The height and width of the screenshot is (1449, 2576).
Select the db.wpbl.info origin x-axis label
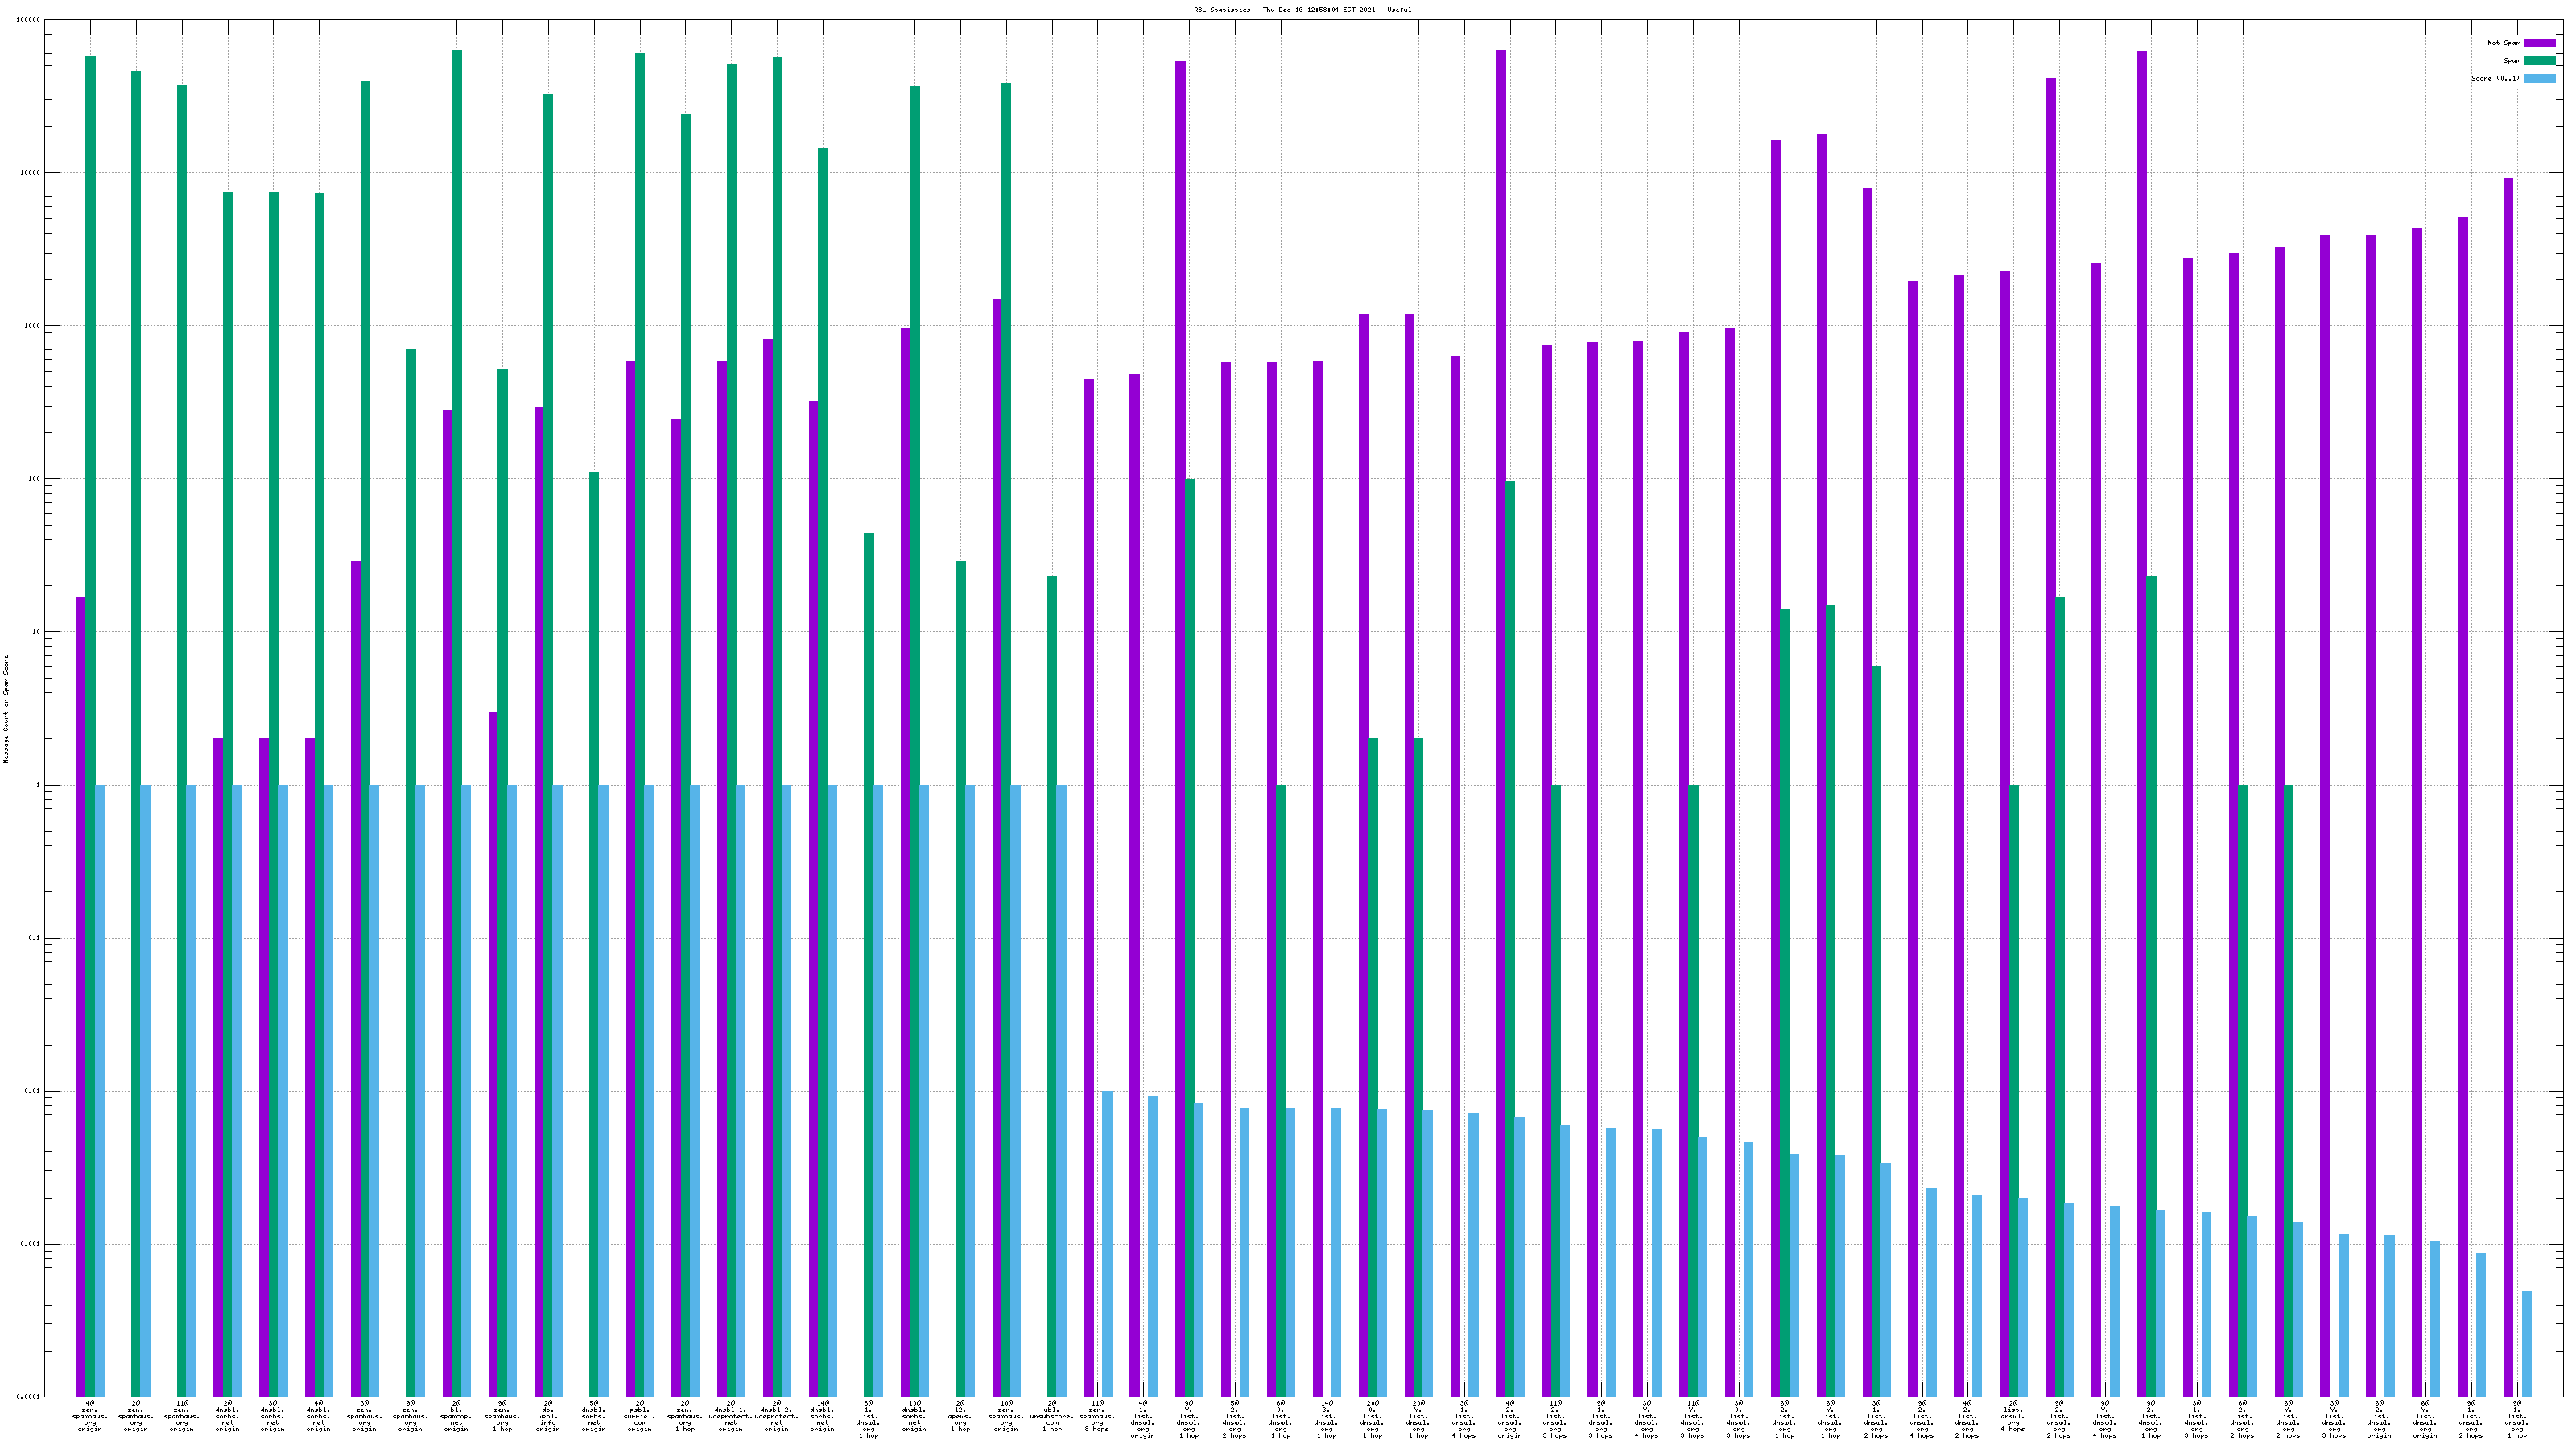[x=548, y=1417]
